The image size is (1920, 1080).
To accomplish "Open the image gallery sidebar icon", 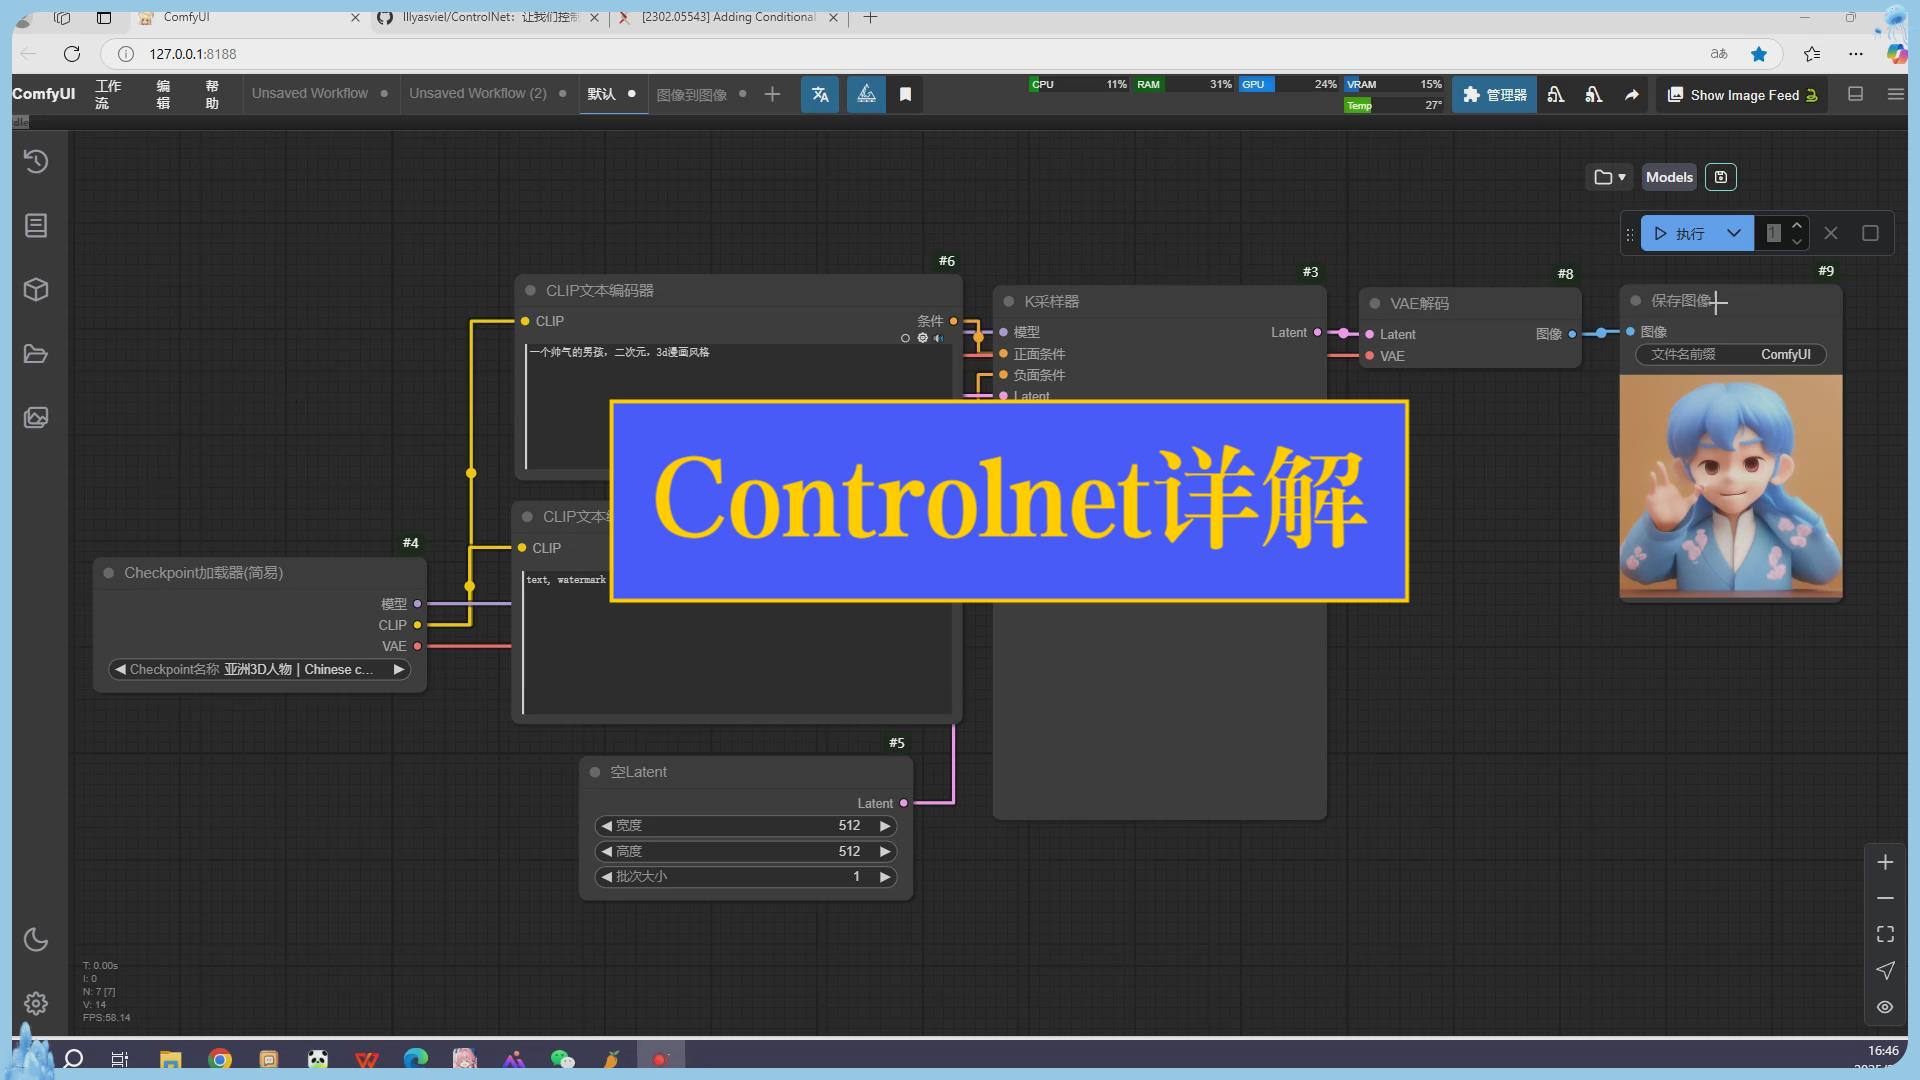I will [36, 417].
